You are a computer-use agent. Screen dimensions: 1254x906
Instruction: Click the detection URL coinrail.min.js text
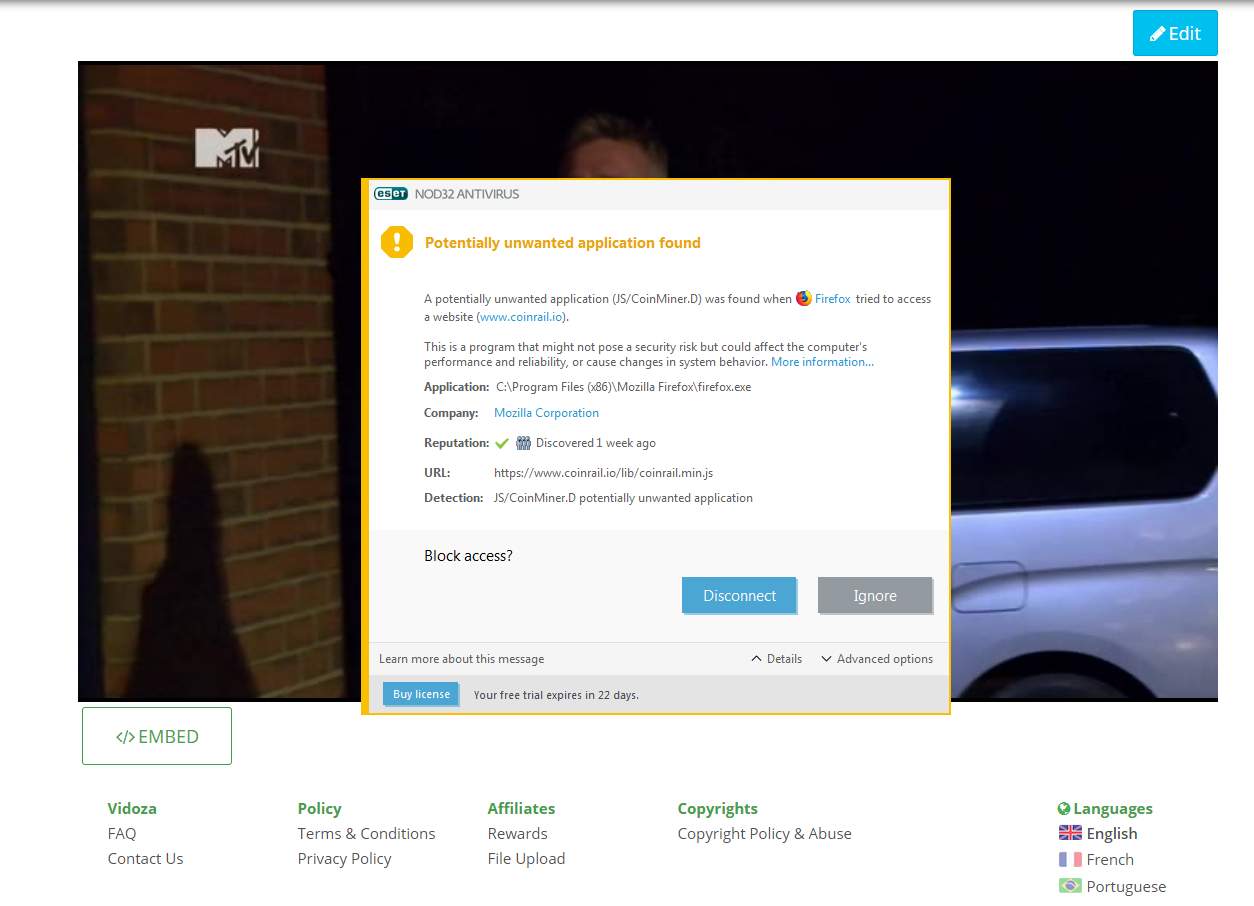[x=603, y=473]
